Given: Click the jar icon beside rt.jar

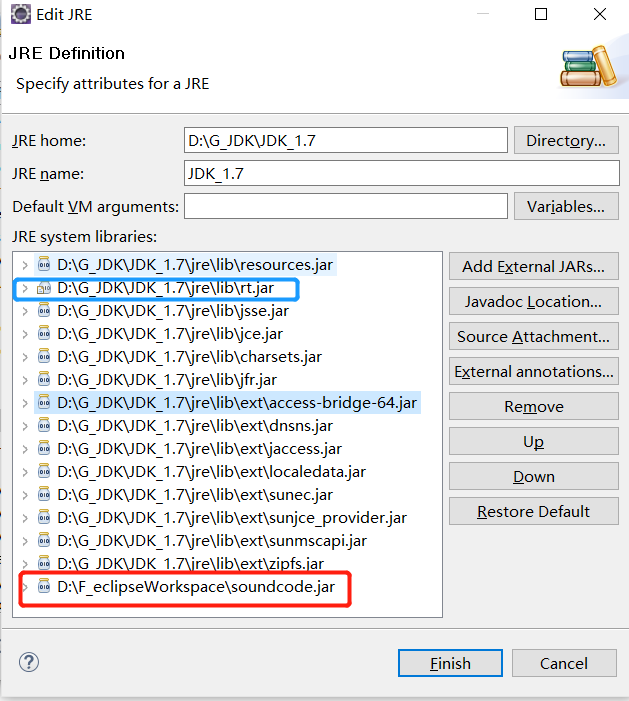Looking at the screenshot, I should click(44, 287).
